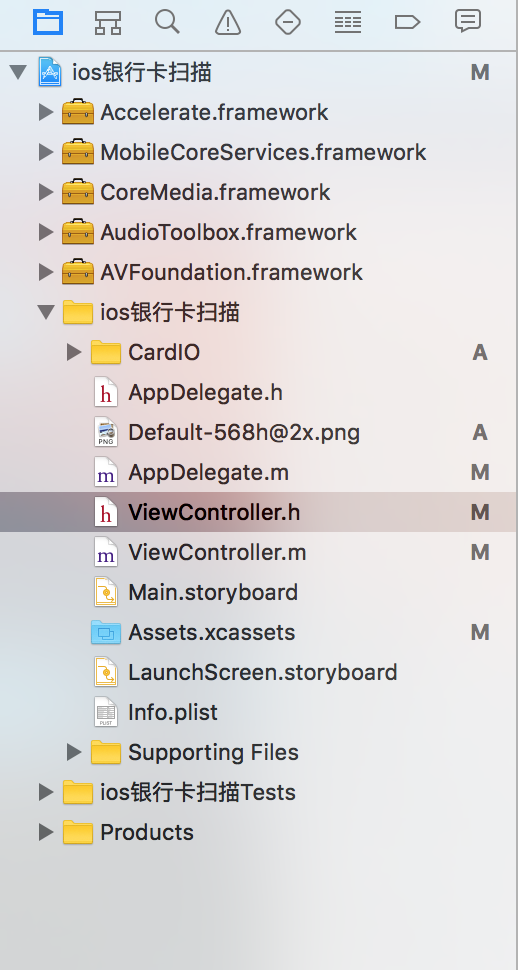Expand the Products folder triangle
518x970 pixels.
[x=46, y=831]
